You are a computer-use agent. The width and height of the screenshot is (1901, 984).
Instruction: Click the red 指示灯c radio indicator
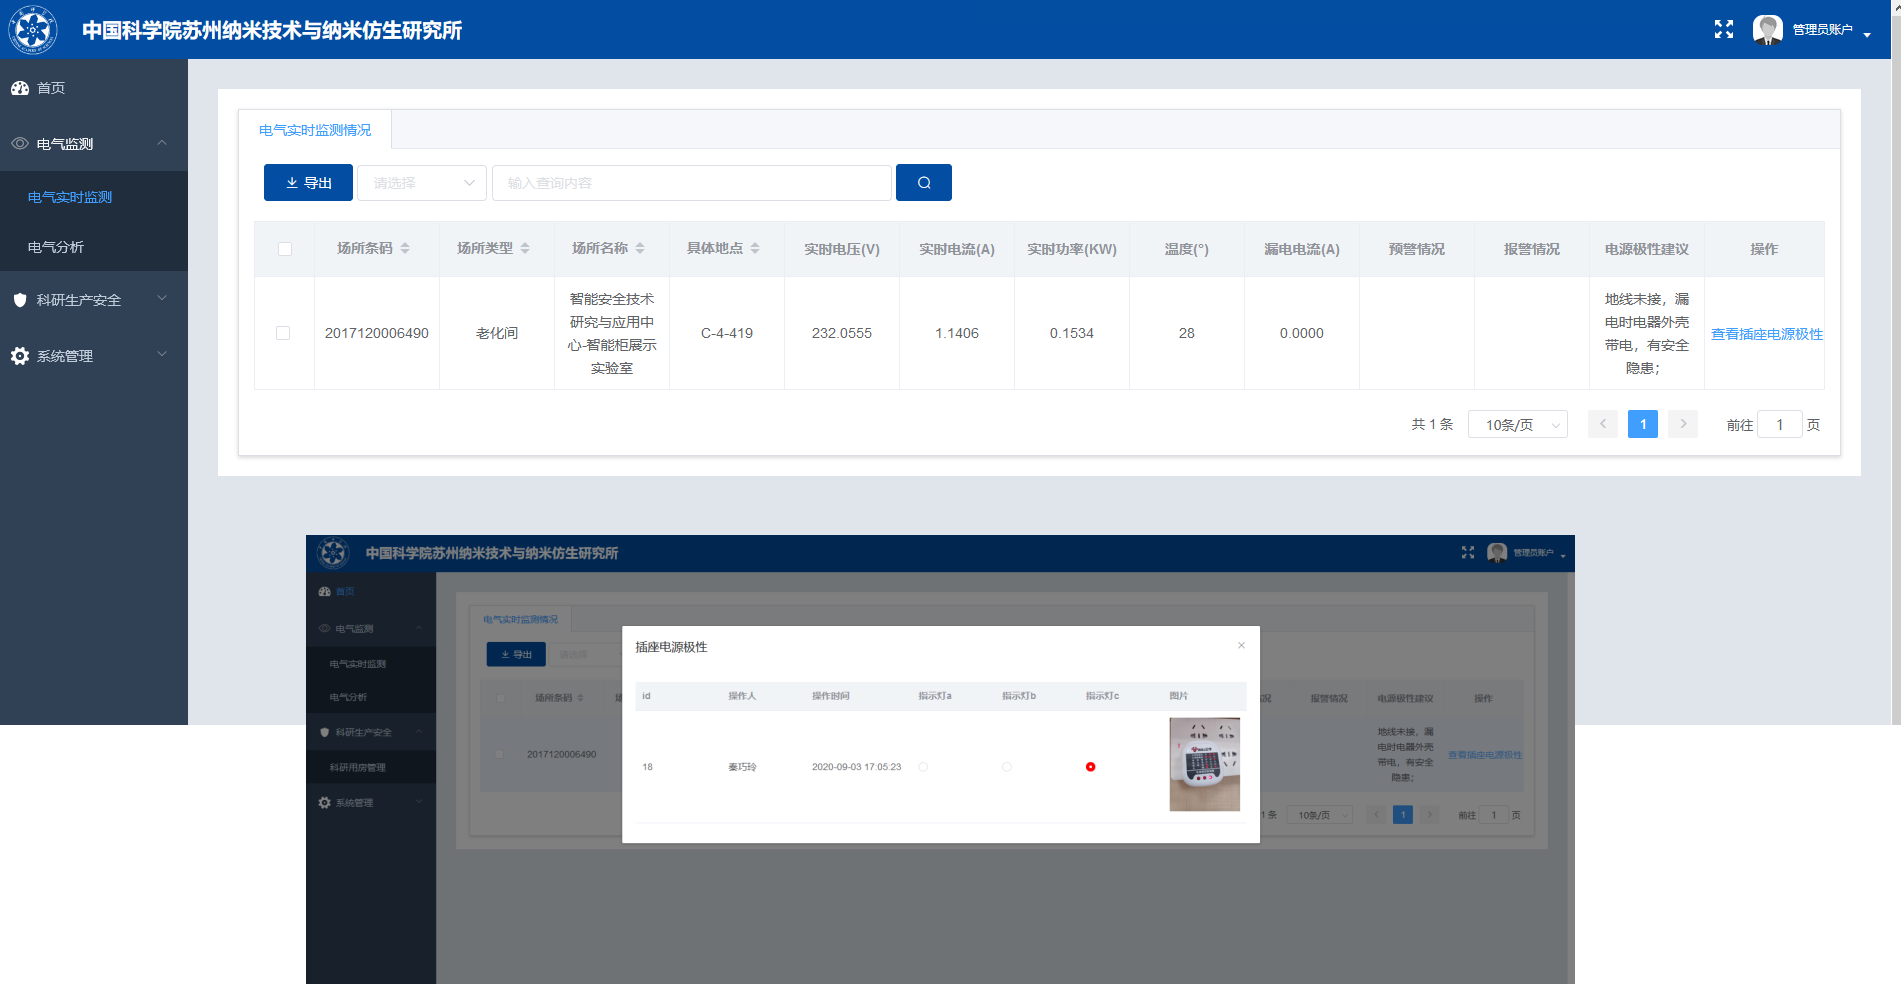tap(1090, 767)
